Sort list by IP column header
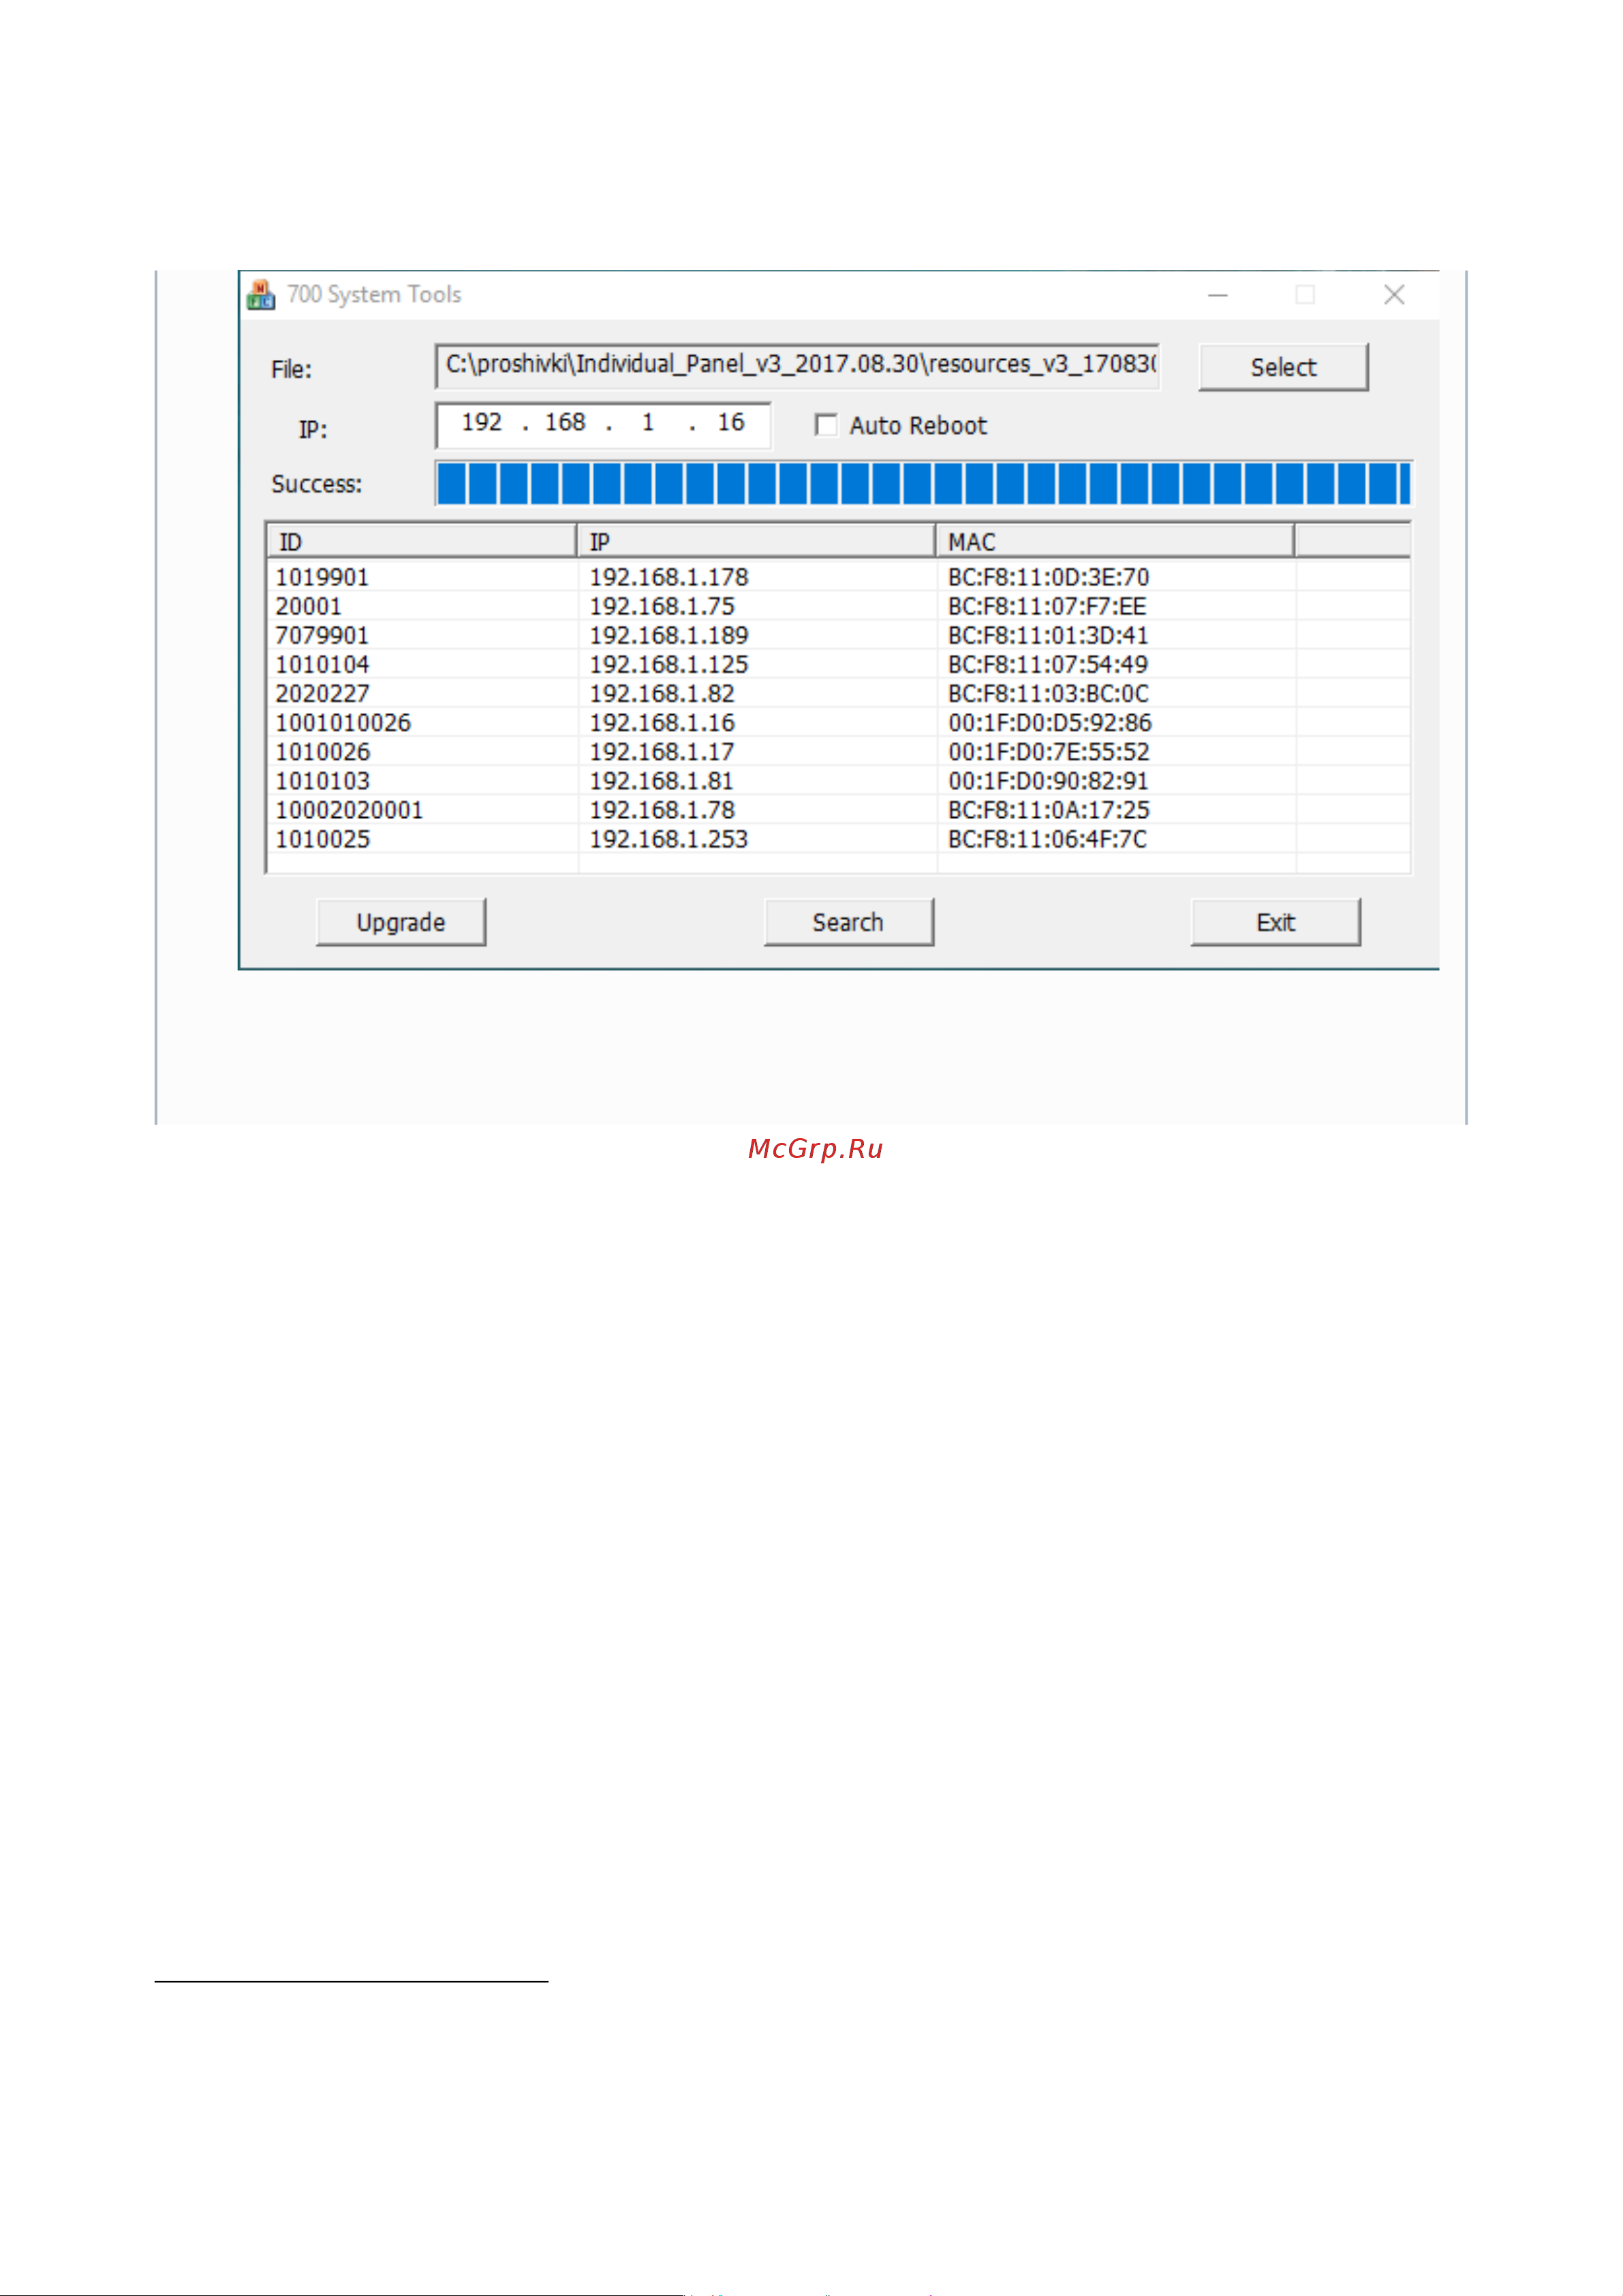This screenshot has height=2296, width=1623. click(756, 541)
